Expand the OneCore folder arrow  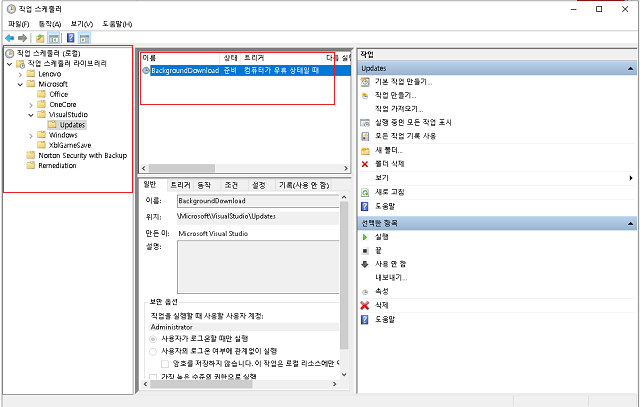[x=31, y=105]
